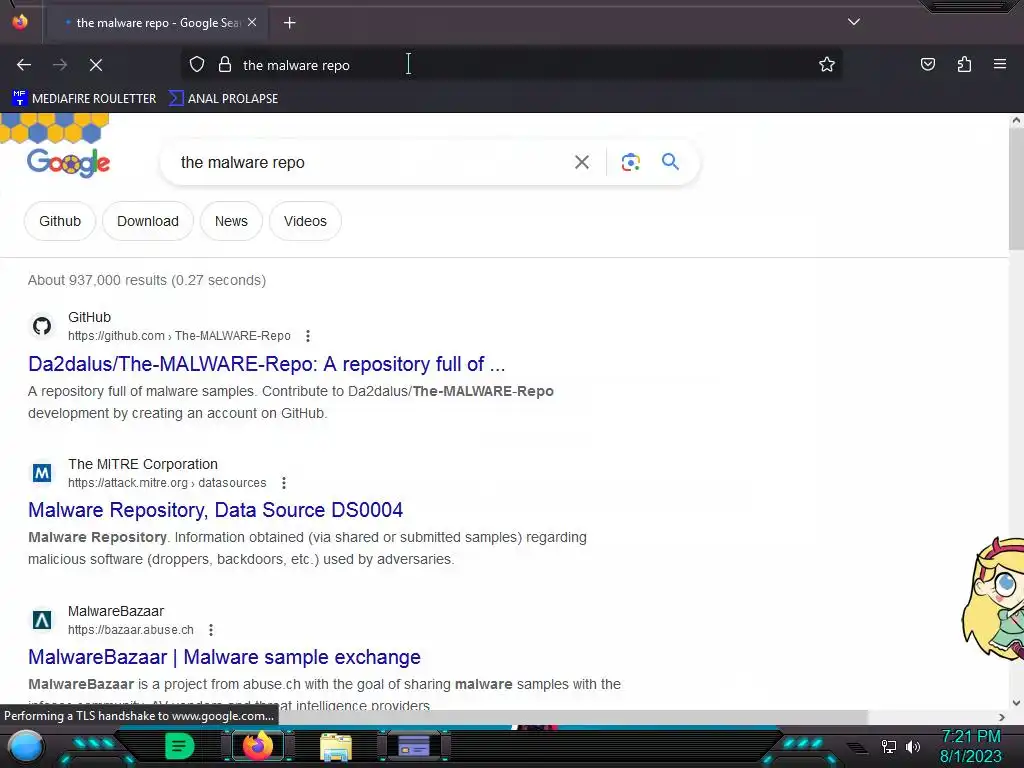Click inside the Google search field
1024x768 pixels.
pos(366,162)
